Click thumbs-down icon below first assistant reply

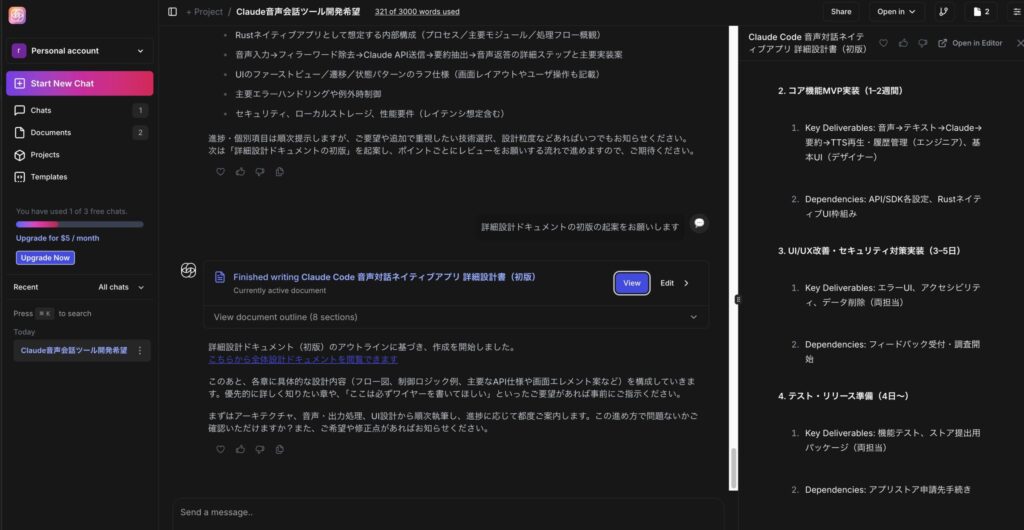pos(260,172)
